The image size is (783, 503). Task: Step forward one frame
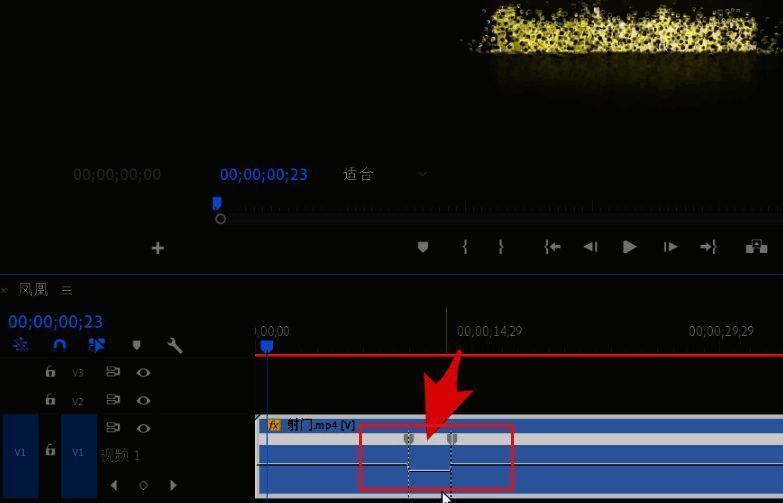coord(670,247)
